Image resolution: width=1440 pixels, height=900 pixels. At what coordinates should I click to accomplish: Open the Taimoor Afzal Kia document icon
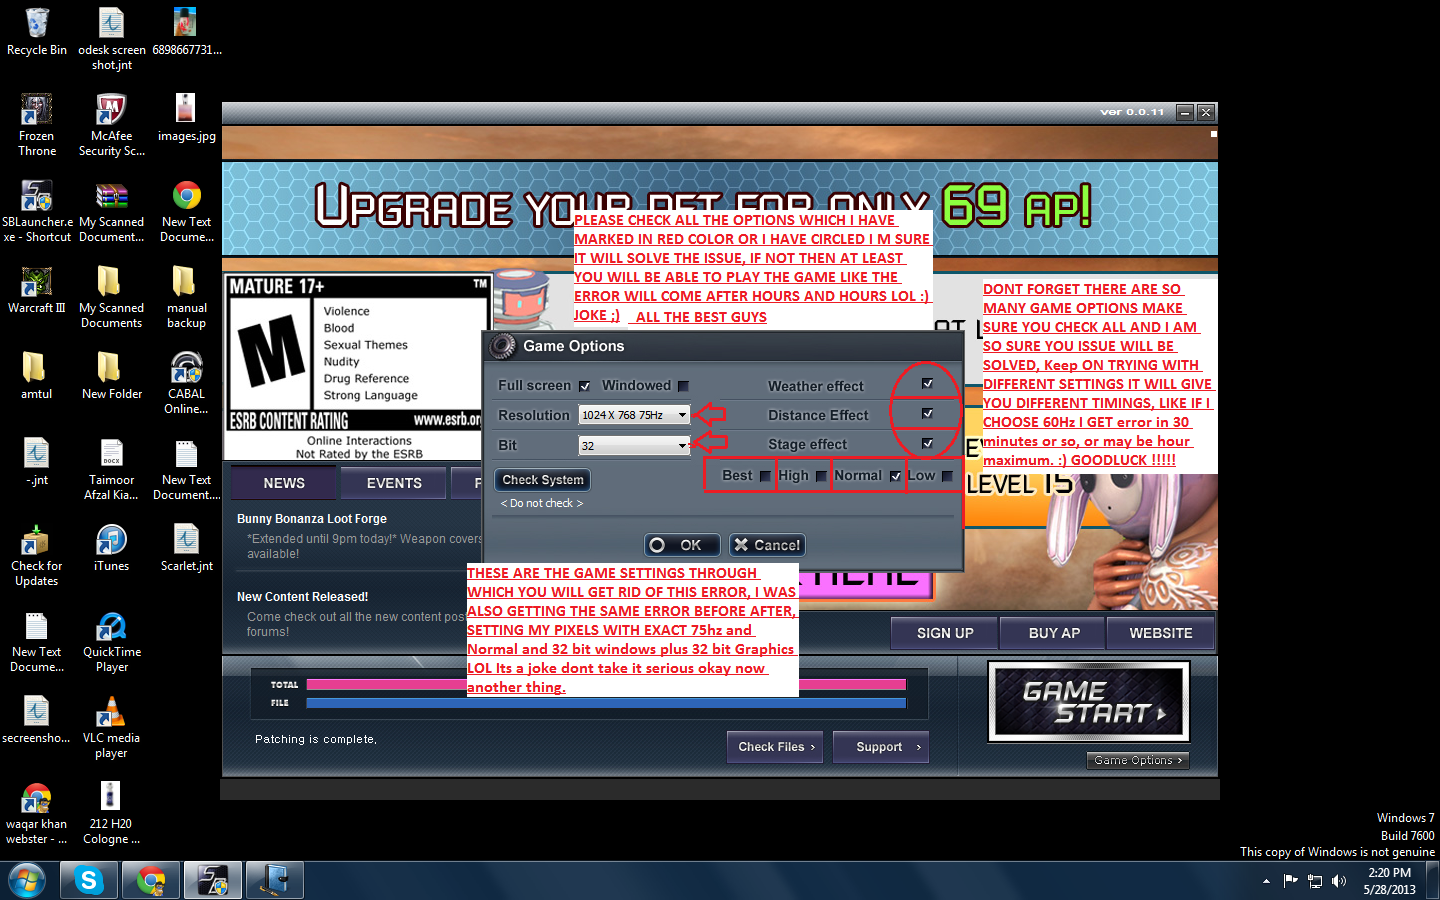point(112,469)
